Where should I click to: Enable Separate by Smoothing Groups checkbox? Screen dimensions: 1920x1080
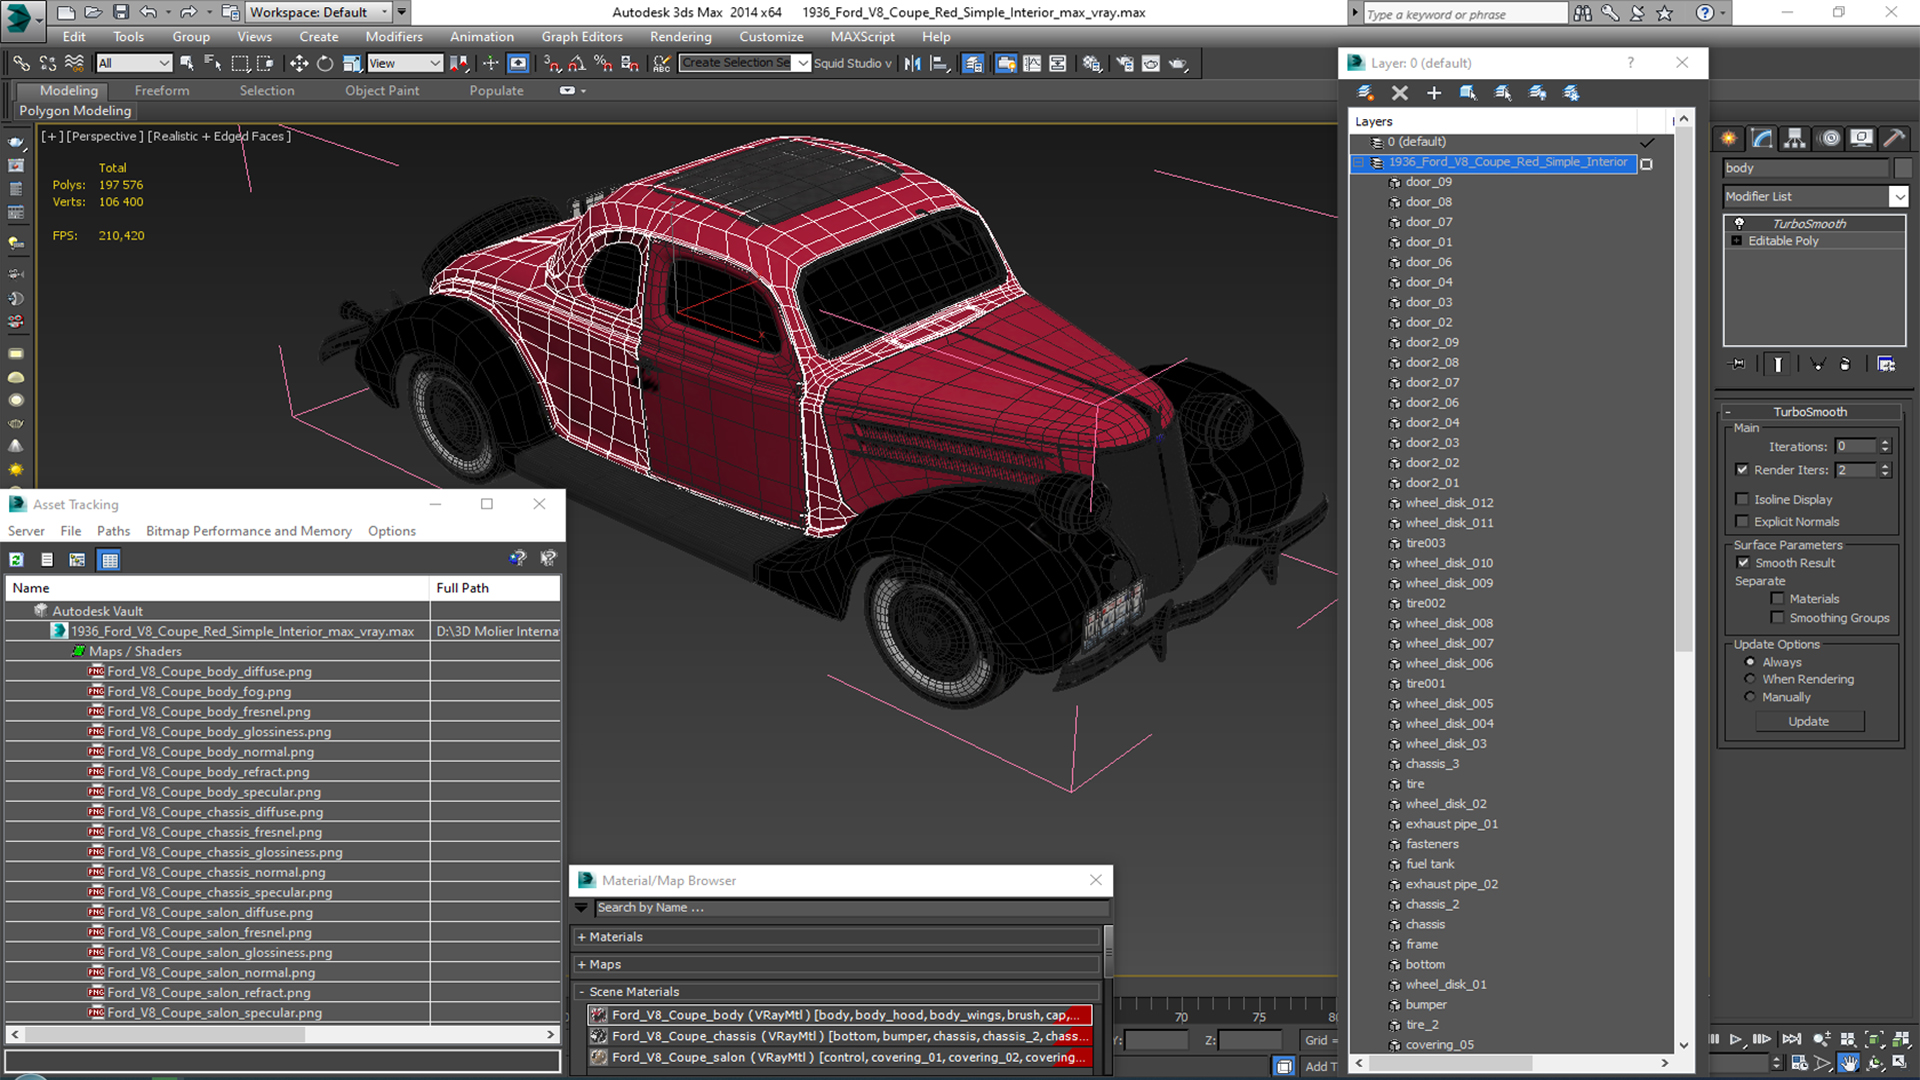point(1777,618)
